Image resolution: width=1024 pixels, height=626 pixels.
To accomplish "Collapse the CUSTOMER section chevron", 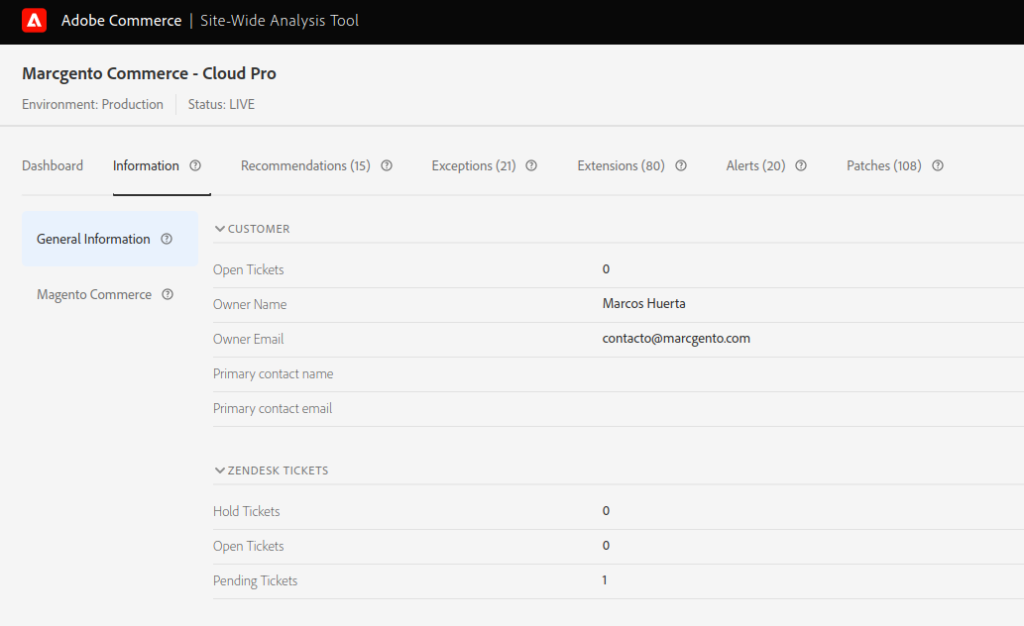I will (x=219, y=229).
